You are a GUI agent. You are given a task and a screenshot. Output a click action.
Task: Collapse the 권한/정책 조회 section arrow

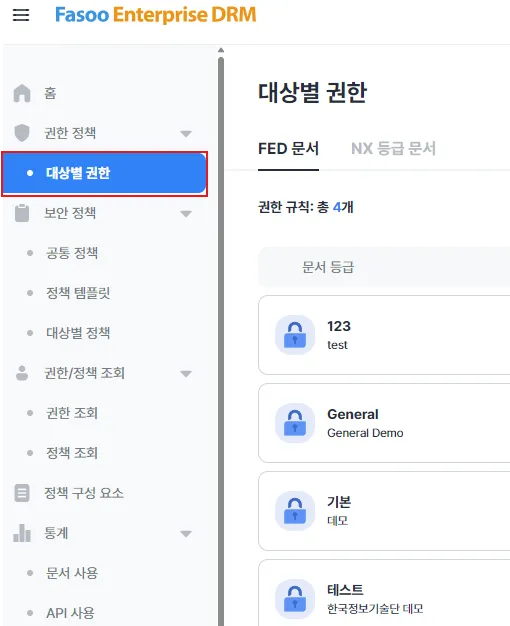(186, 374)
